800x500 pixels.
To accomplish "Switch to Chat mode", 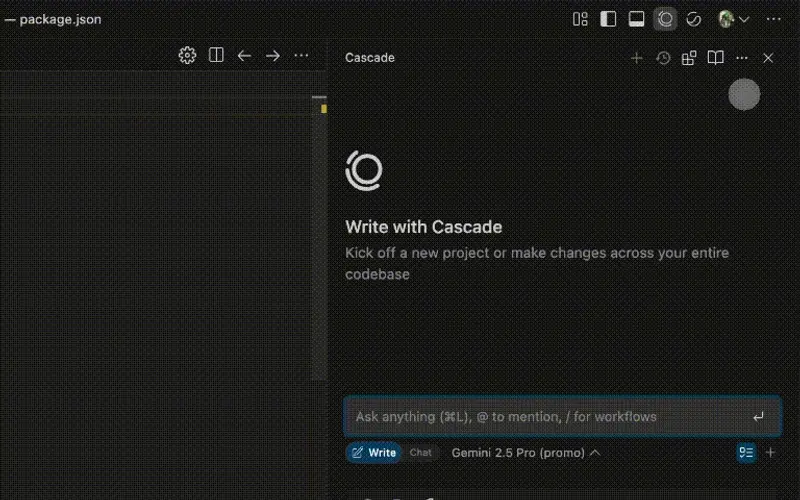I will pos(420,453).
